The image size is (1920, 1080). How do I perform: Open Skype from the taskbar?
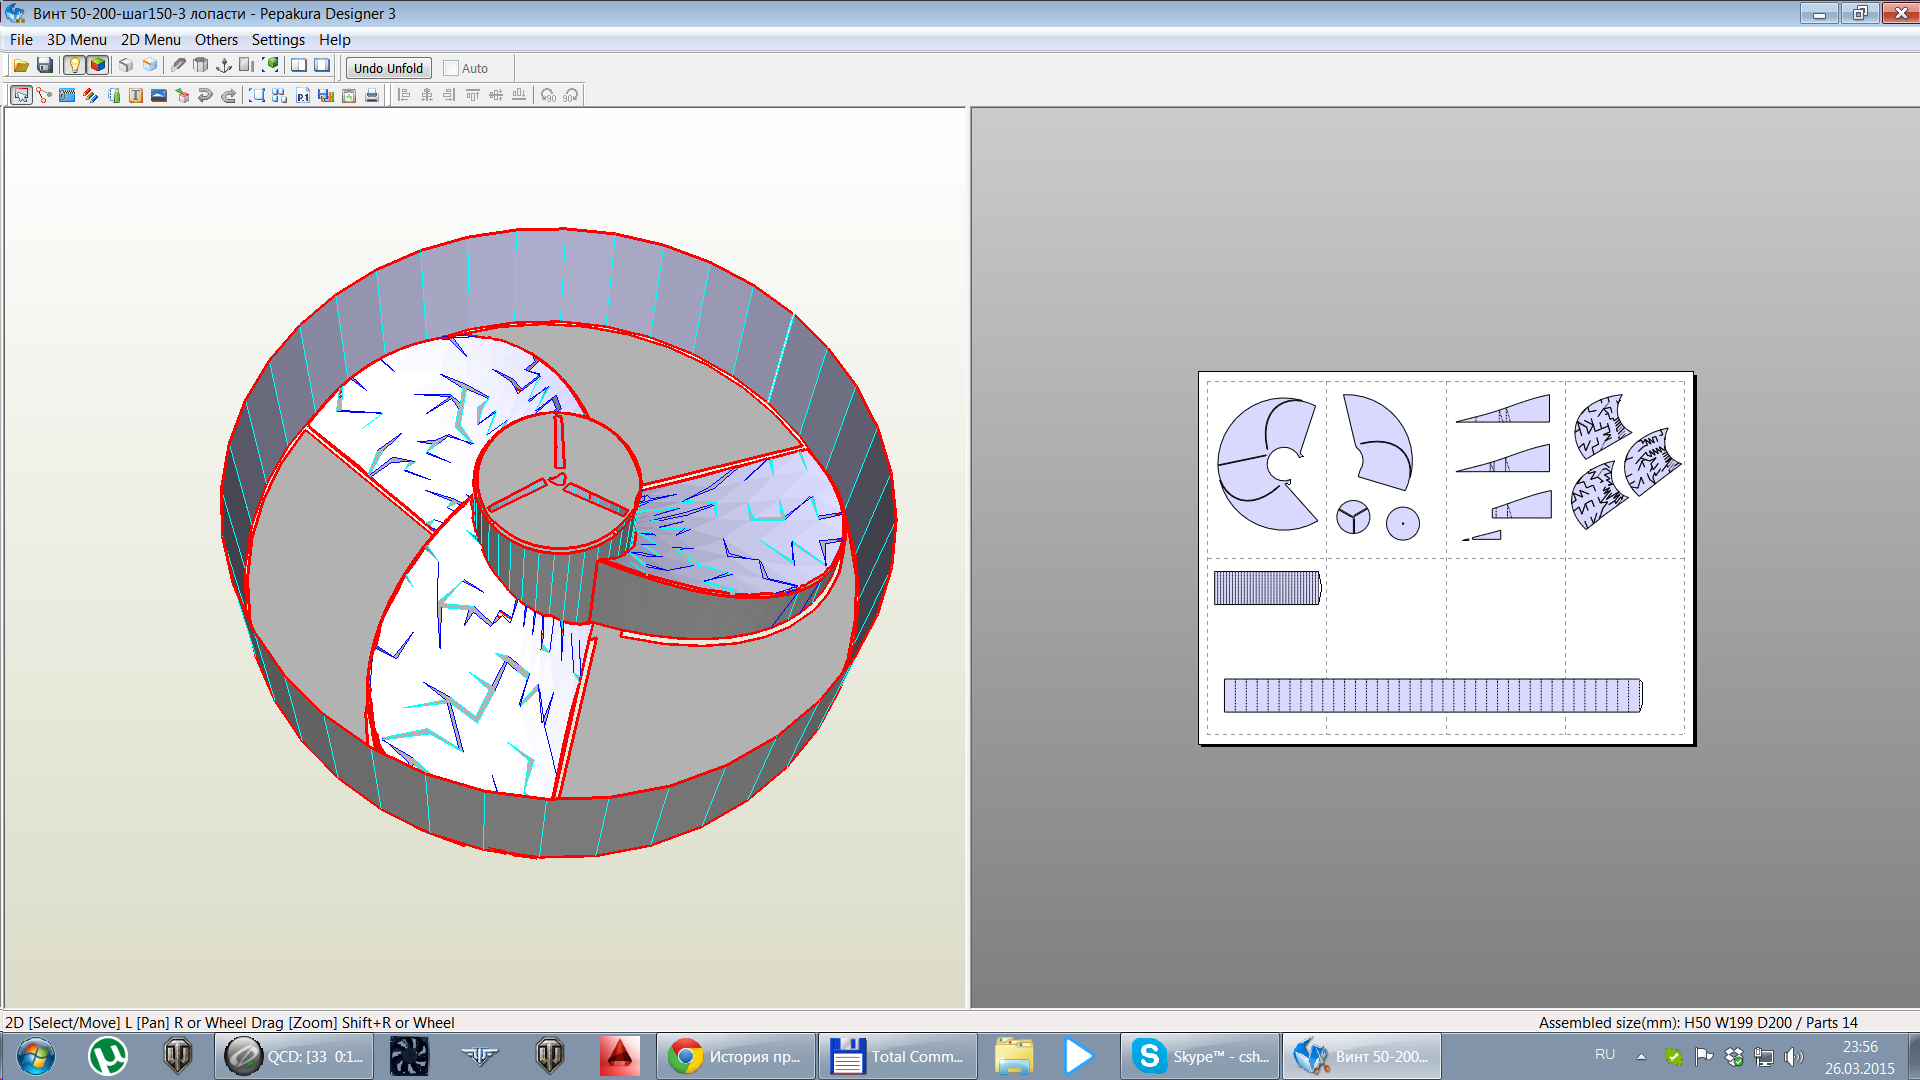point(1199,1056)
